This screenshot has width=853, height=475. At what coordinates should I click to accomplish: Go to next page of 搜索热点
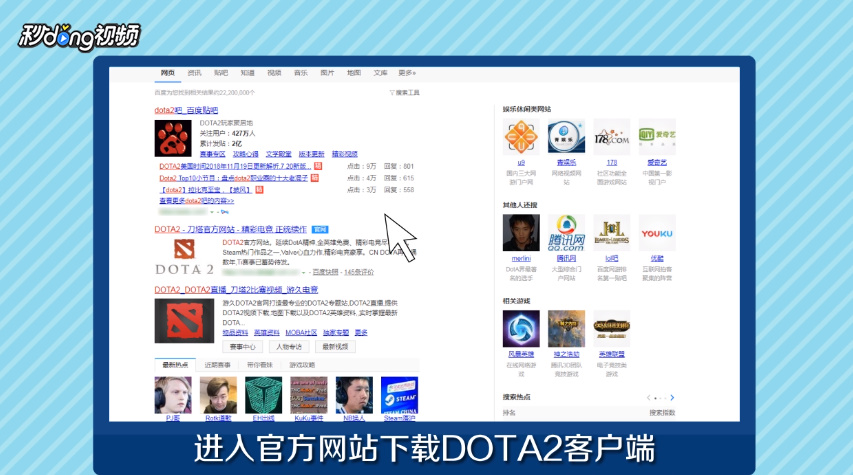click(x=672, y=398)
